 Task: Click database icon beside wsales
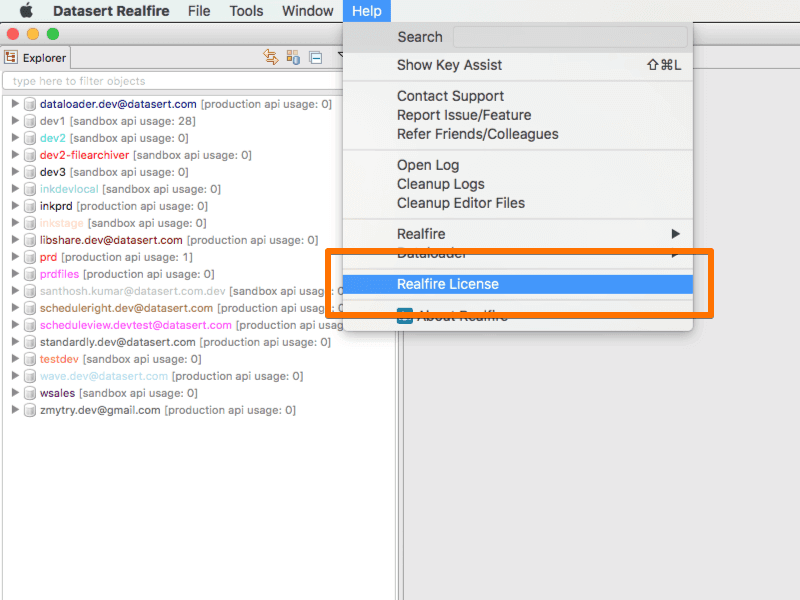point(30,393)
